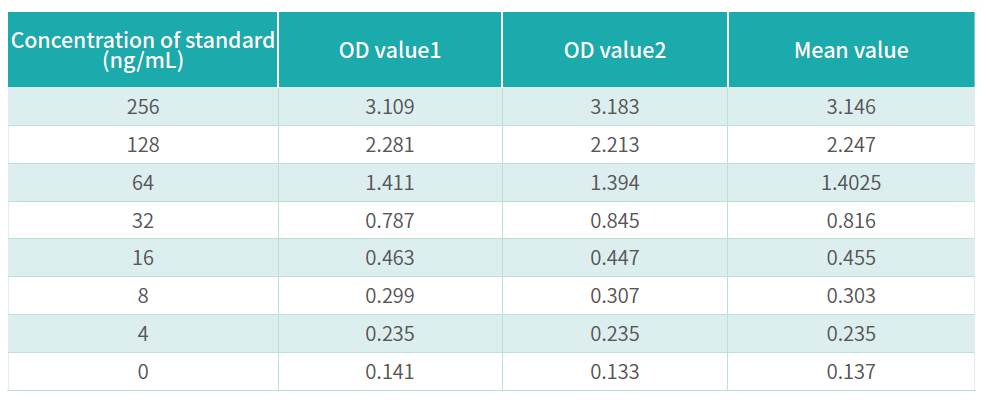Viewport: 986px width, 414px height.
Task: Select the mean value 0.455 cell
Action: coord(851,258)
